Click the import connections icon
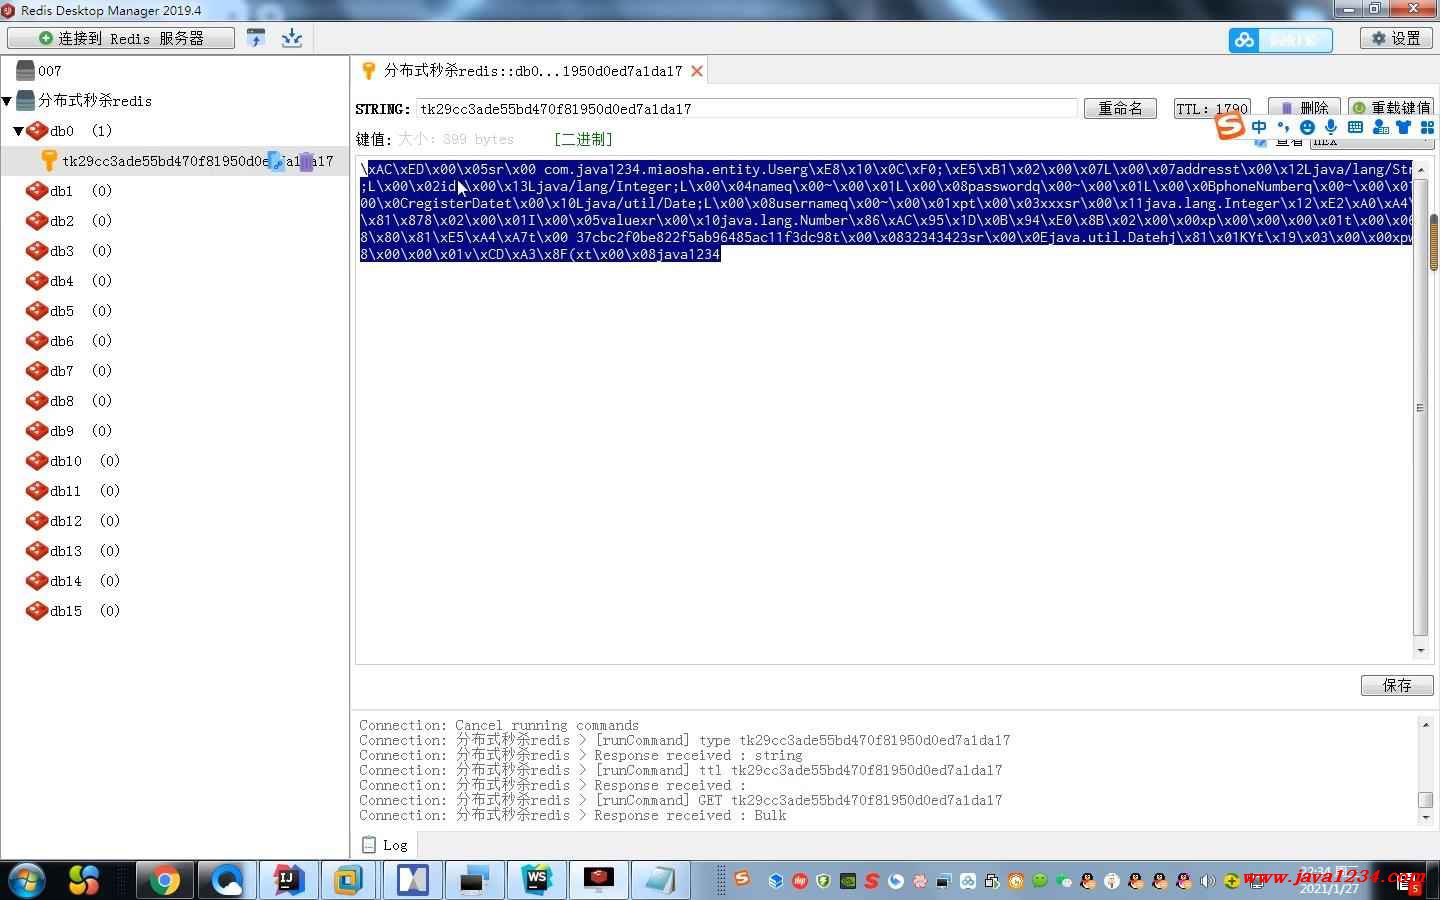1440x900 pixels. pyautogui.click(x=256, y=38)
